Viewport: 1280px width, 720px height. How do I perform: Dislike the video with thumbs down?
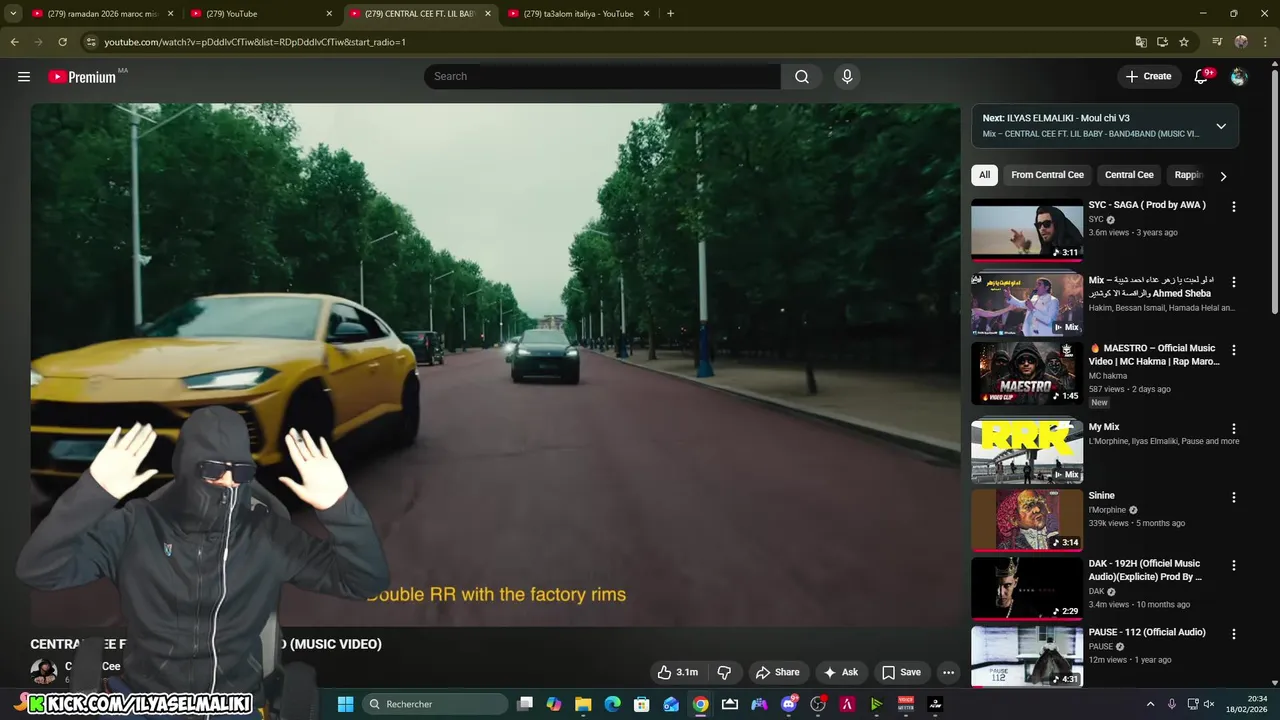[725, 672]
